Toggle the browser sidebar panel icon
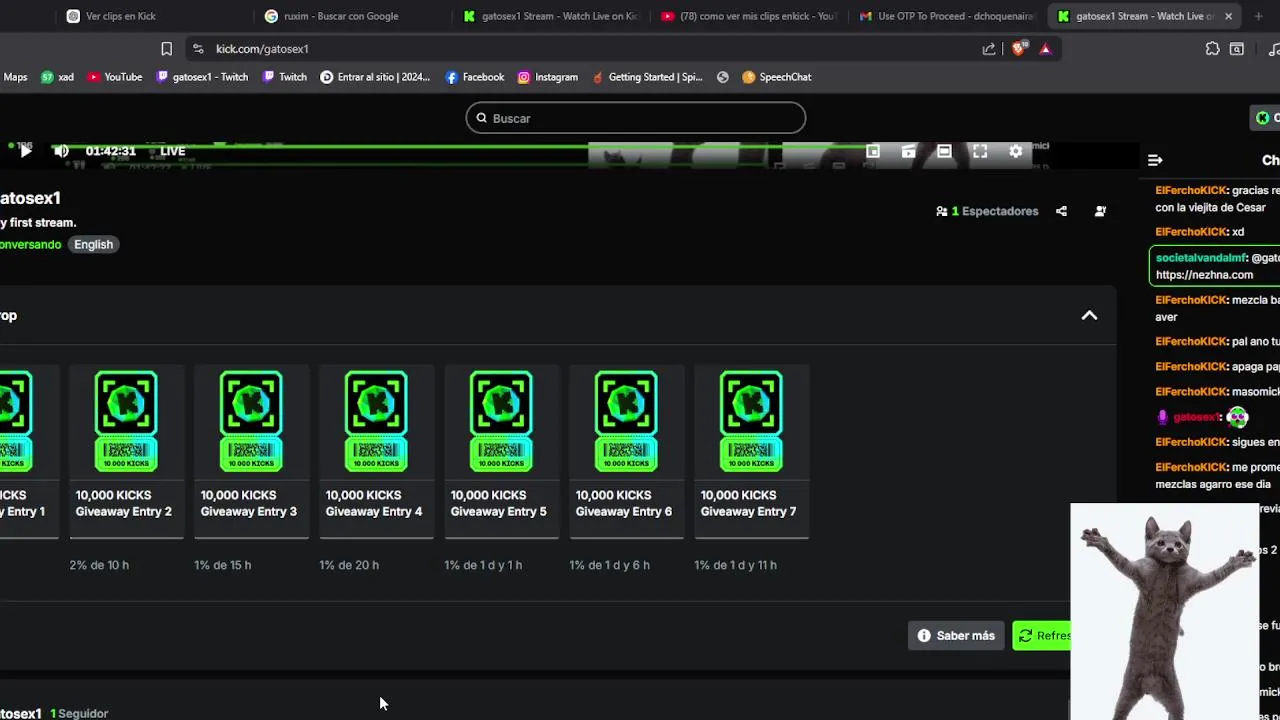Screen dimensions: 1280x720 1237,49
